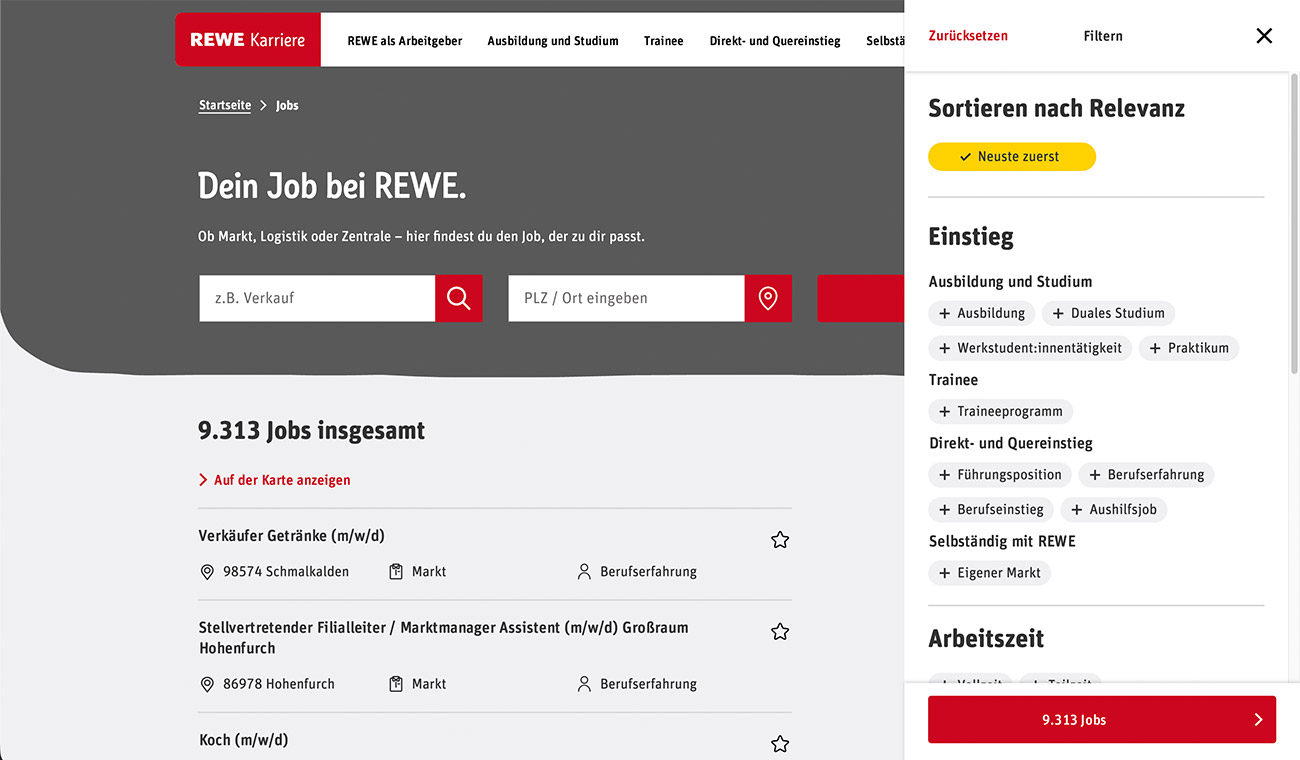Click the location pin search icon
The width and height of the screenshot is (1300, 760).
point(768,298)
